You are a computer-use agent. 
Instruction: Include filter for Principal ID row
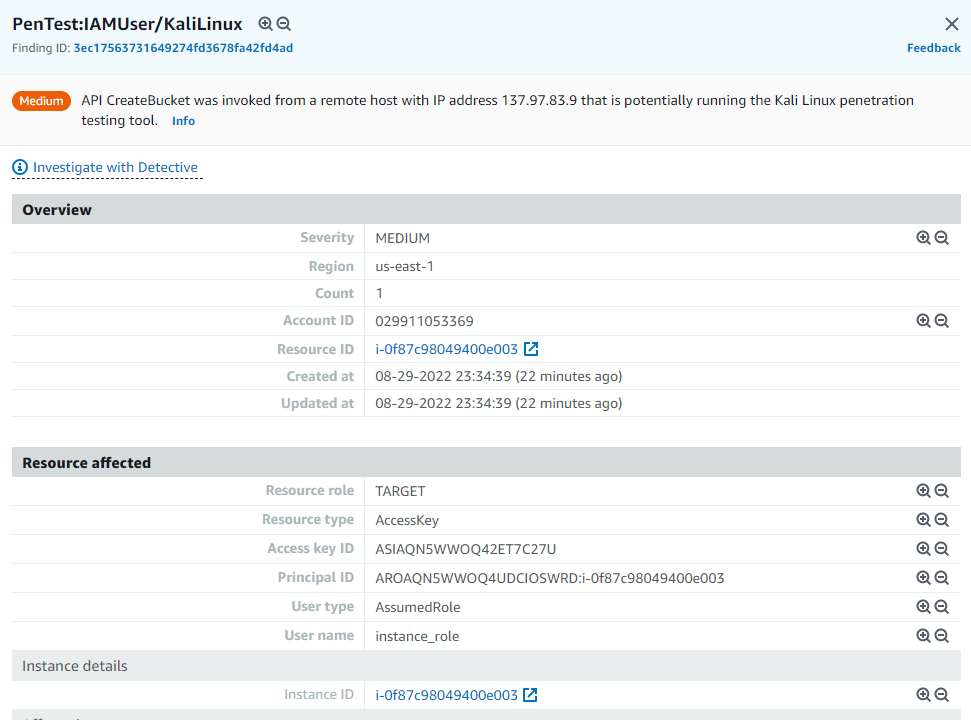pos(923,578)
